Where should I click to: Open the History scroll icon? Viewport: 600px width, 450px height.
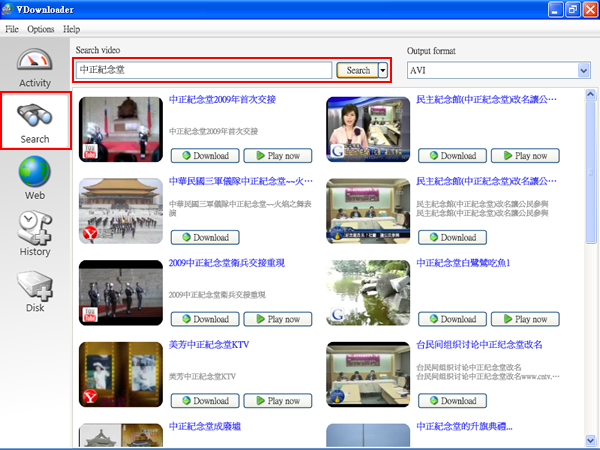(34, 227)
